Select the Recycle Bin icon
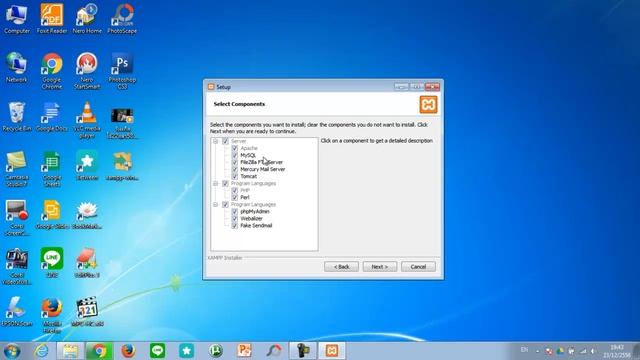The image size is (640, 360). point(17,117)
